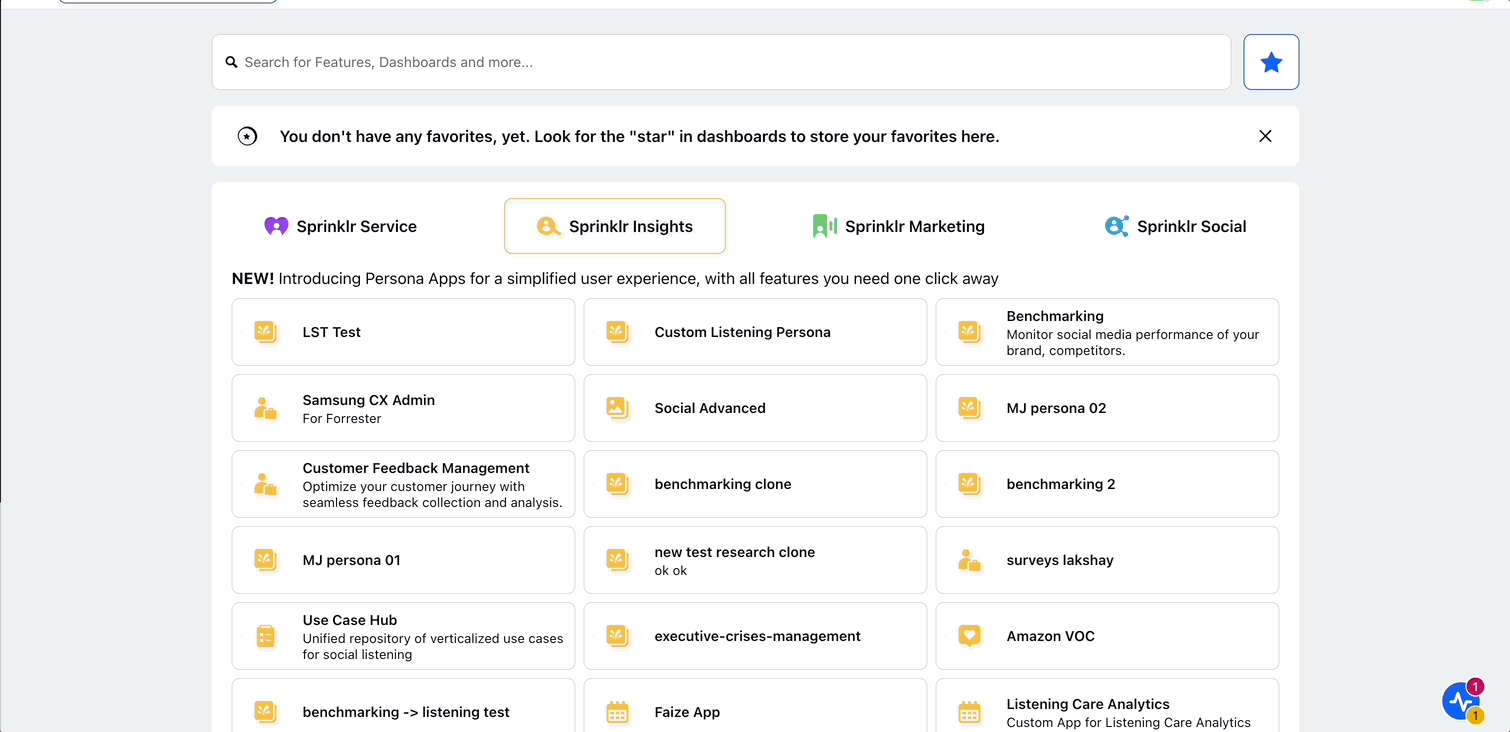Click the 'benchmarking -> listening test' label
1510x732 pixels.
(406, 712)
